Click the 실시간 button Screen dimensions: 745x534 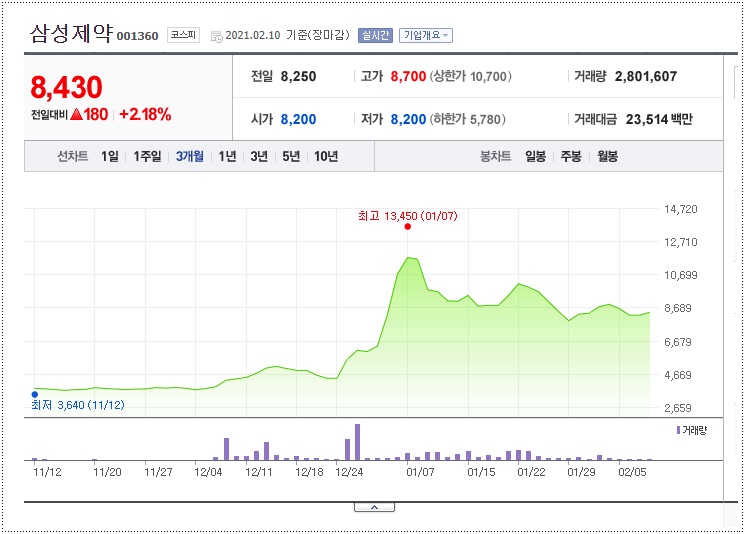pyautogui.click(x=375, y=35)
